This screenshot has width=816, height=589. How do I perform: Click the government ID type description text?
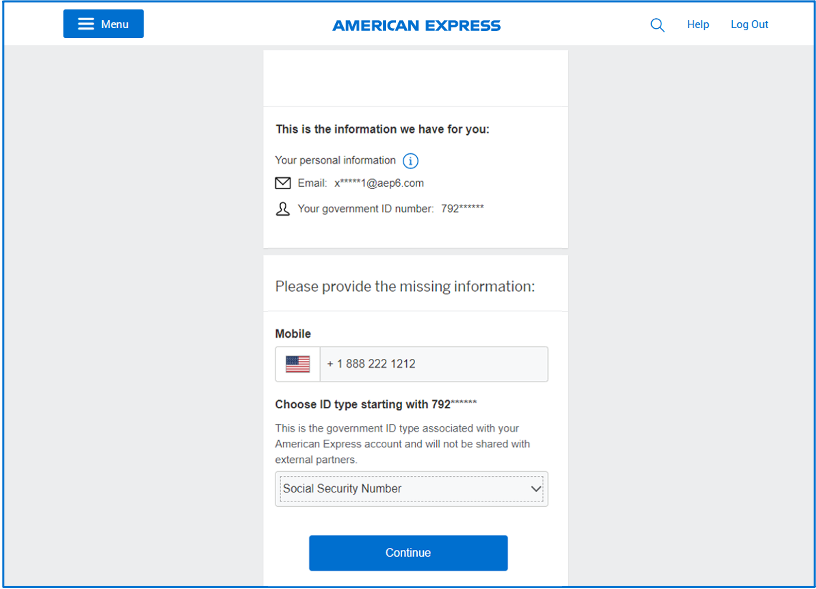tap(402, 444)
